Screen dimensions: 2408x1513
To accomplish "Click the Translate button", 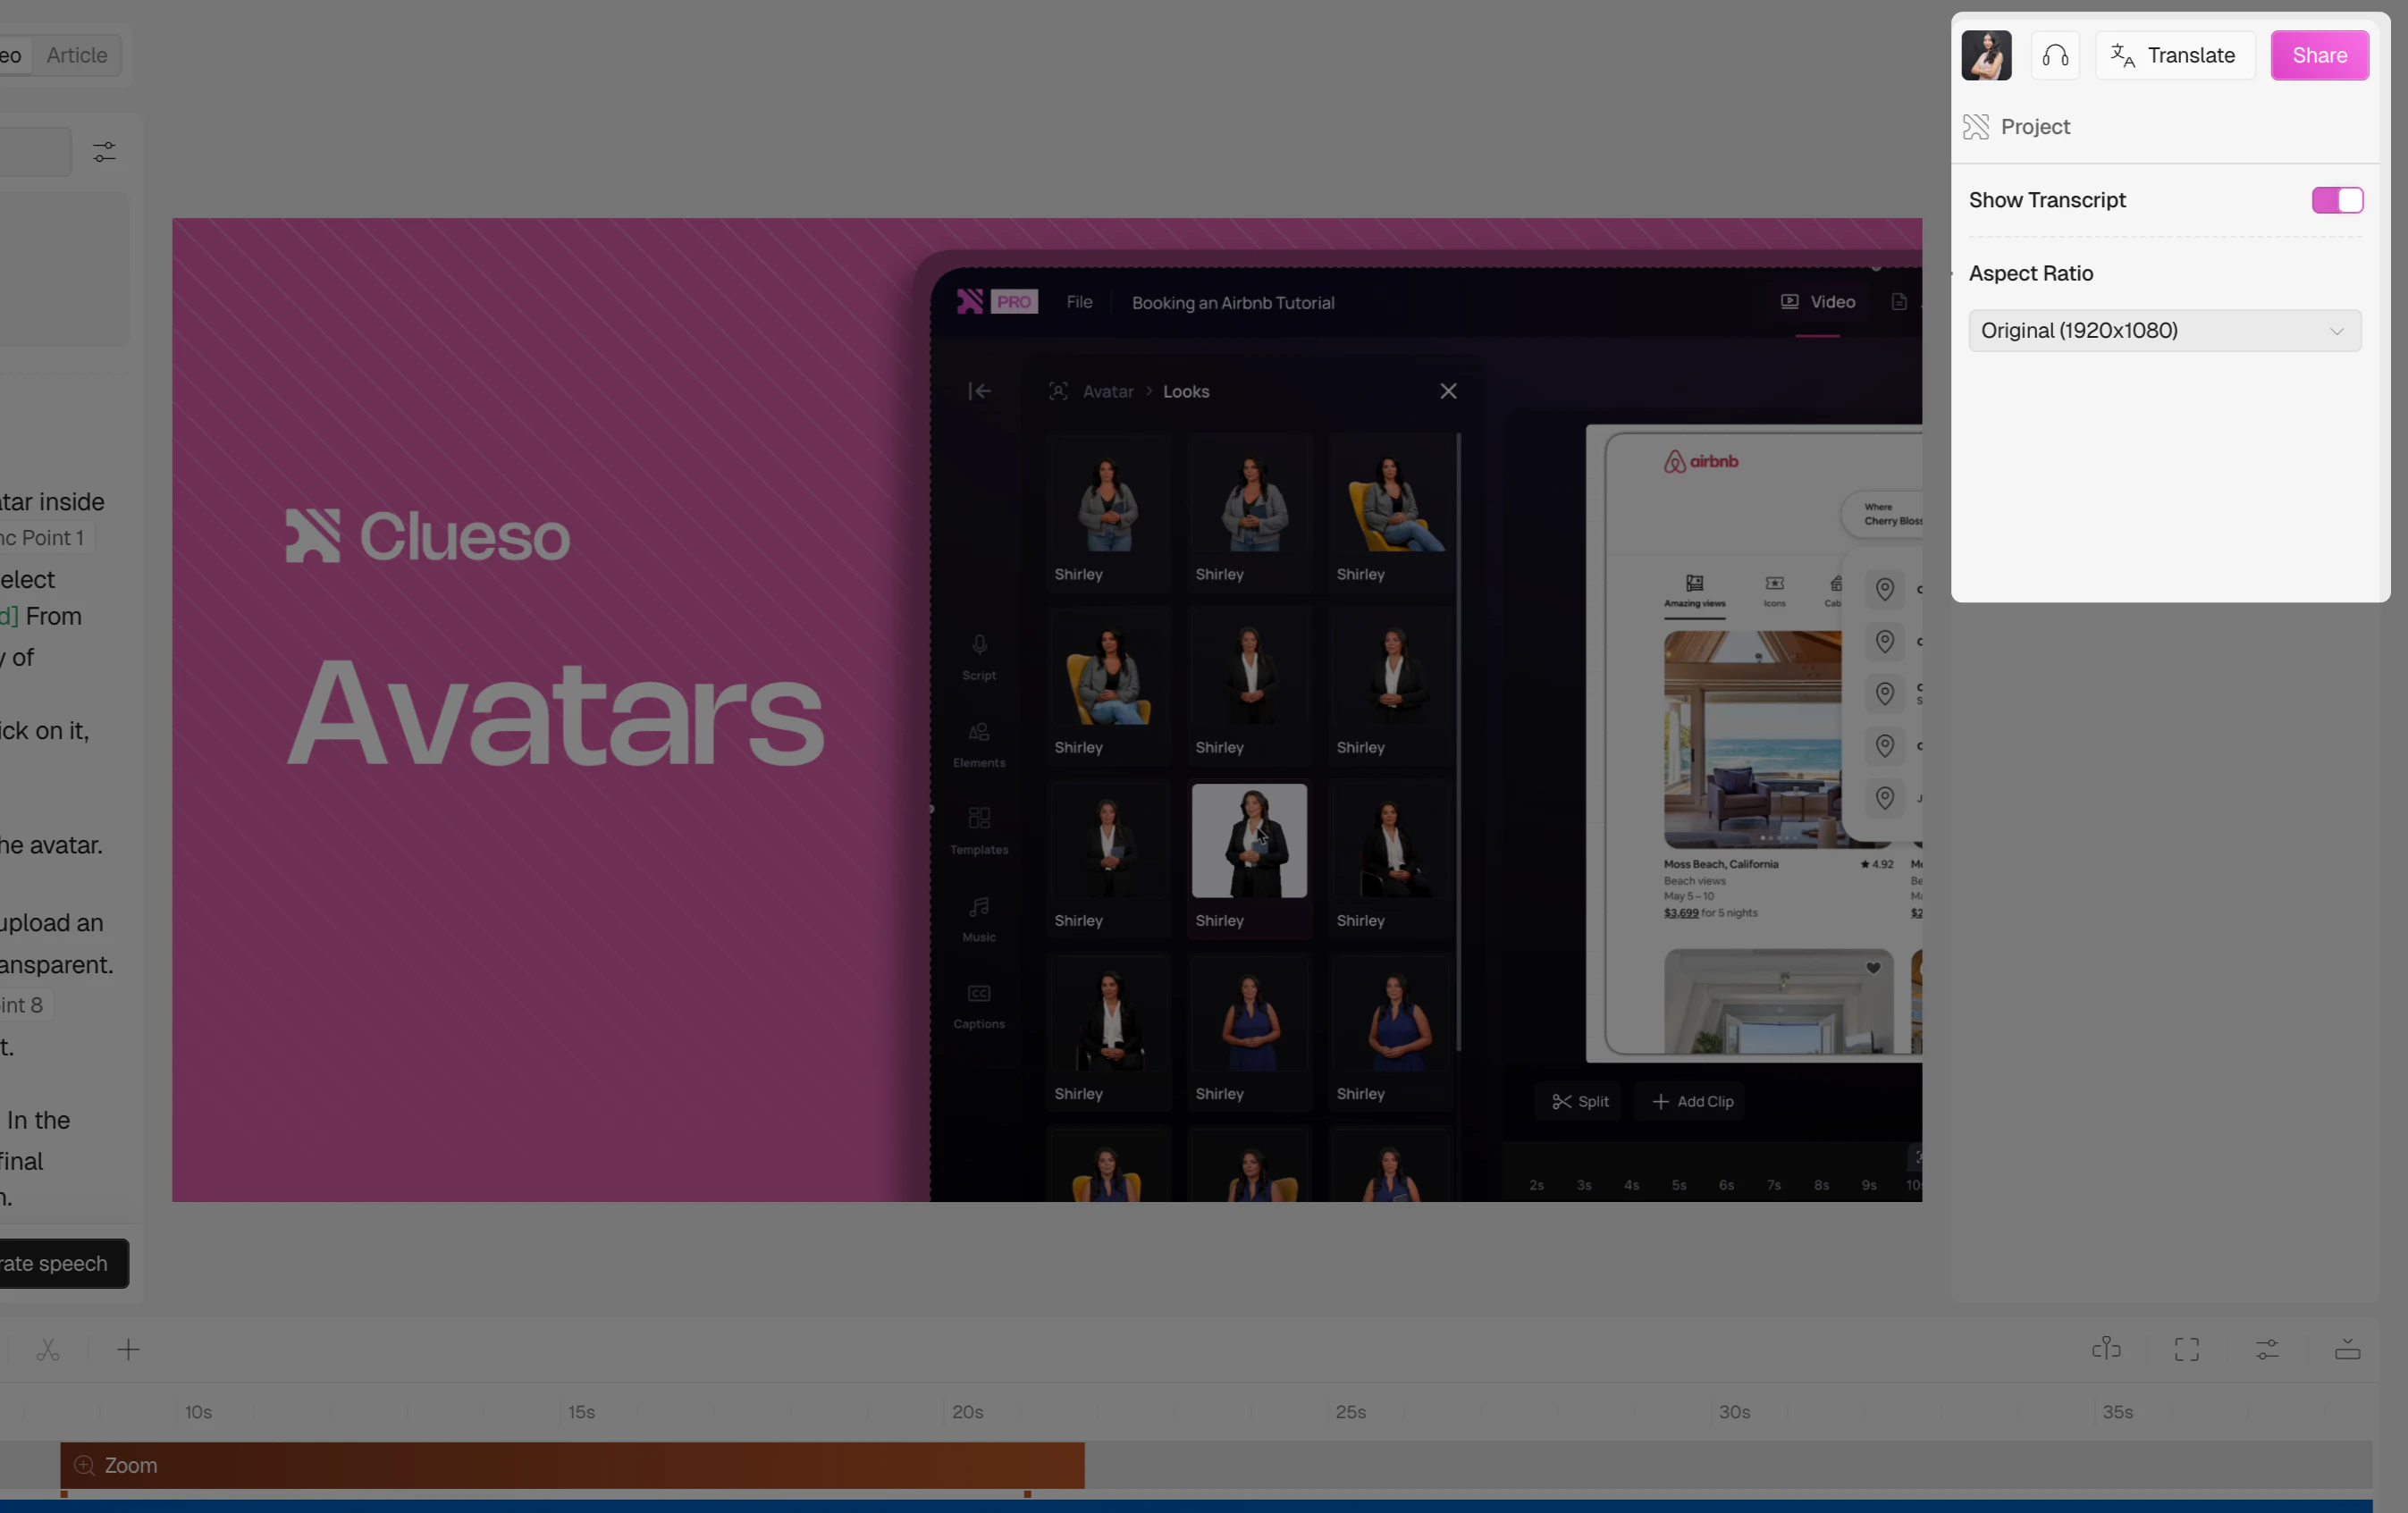I will (2174, 55).
